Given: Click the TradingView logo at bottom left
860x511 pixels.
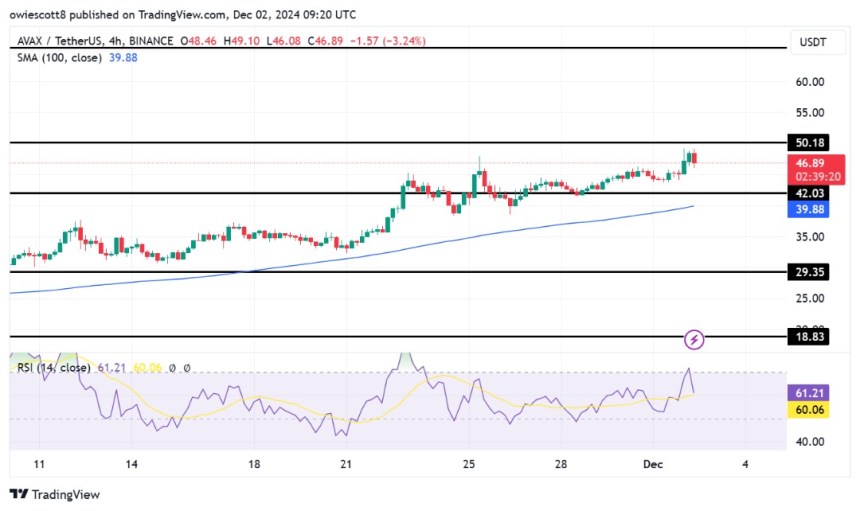Looking at the screenshot, I should pos(55,494).
